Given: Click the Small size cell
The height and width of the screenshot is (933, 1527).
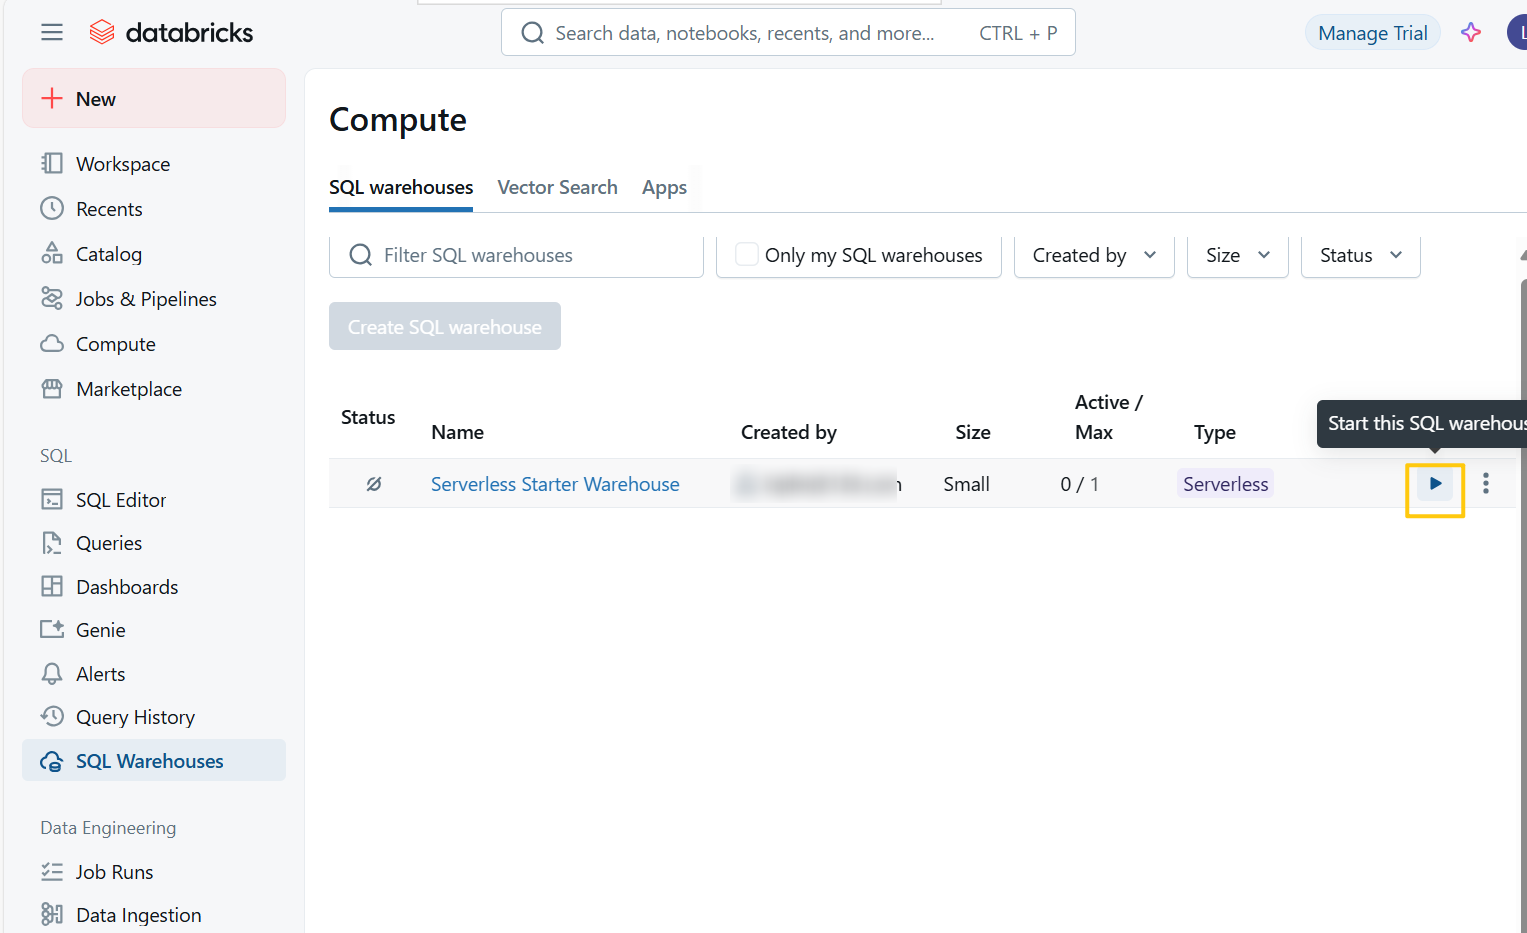Looking at the screenshot, I should 966,484.
